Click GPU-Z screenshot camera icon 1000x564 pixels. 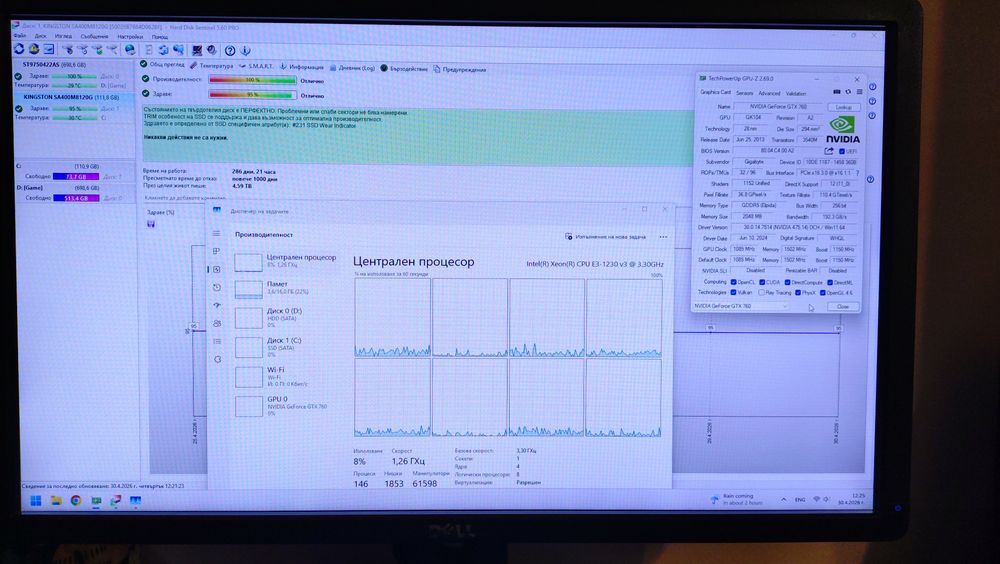coord(837,92)
